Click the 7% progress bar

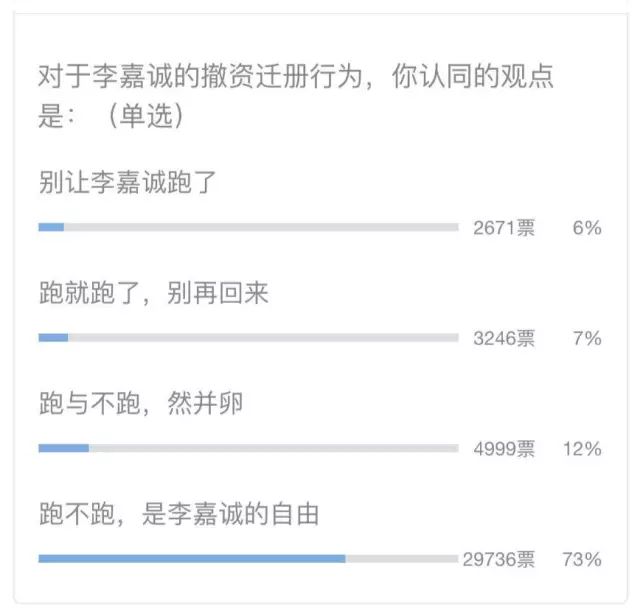click(249, 338)
